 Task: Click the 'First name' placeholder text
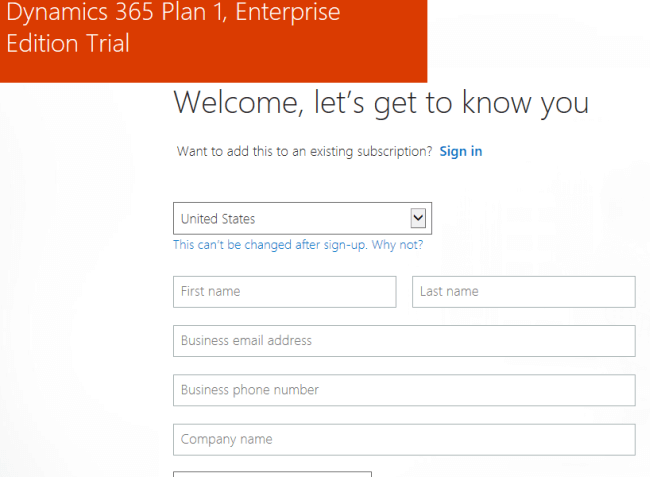tap(210, 292)
